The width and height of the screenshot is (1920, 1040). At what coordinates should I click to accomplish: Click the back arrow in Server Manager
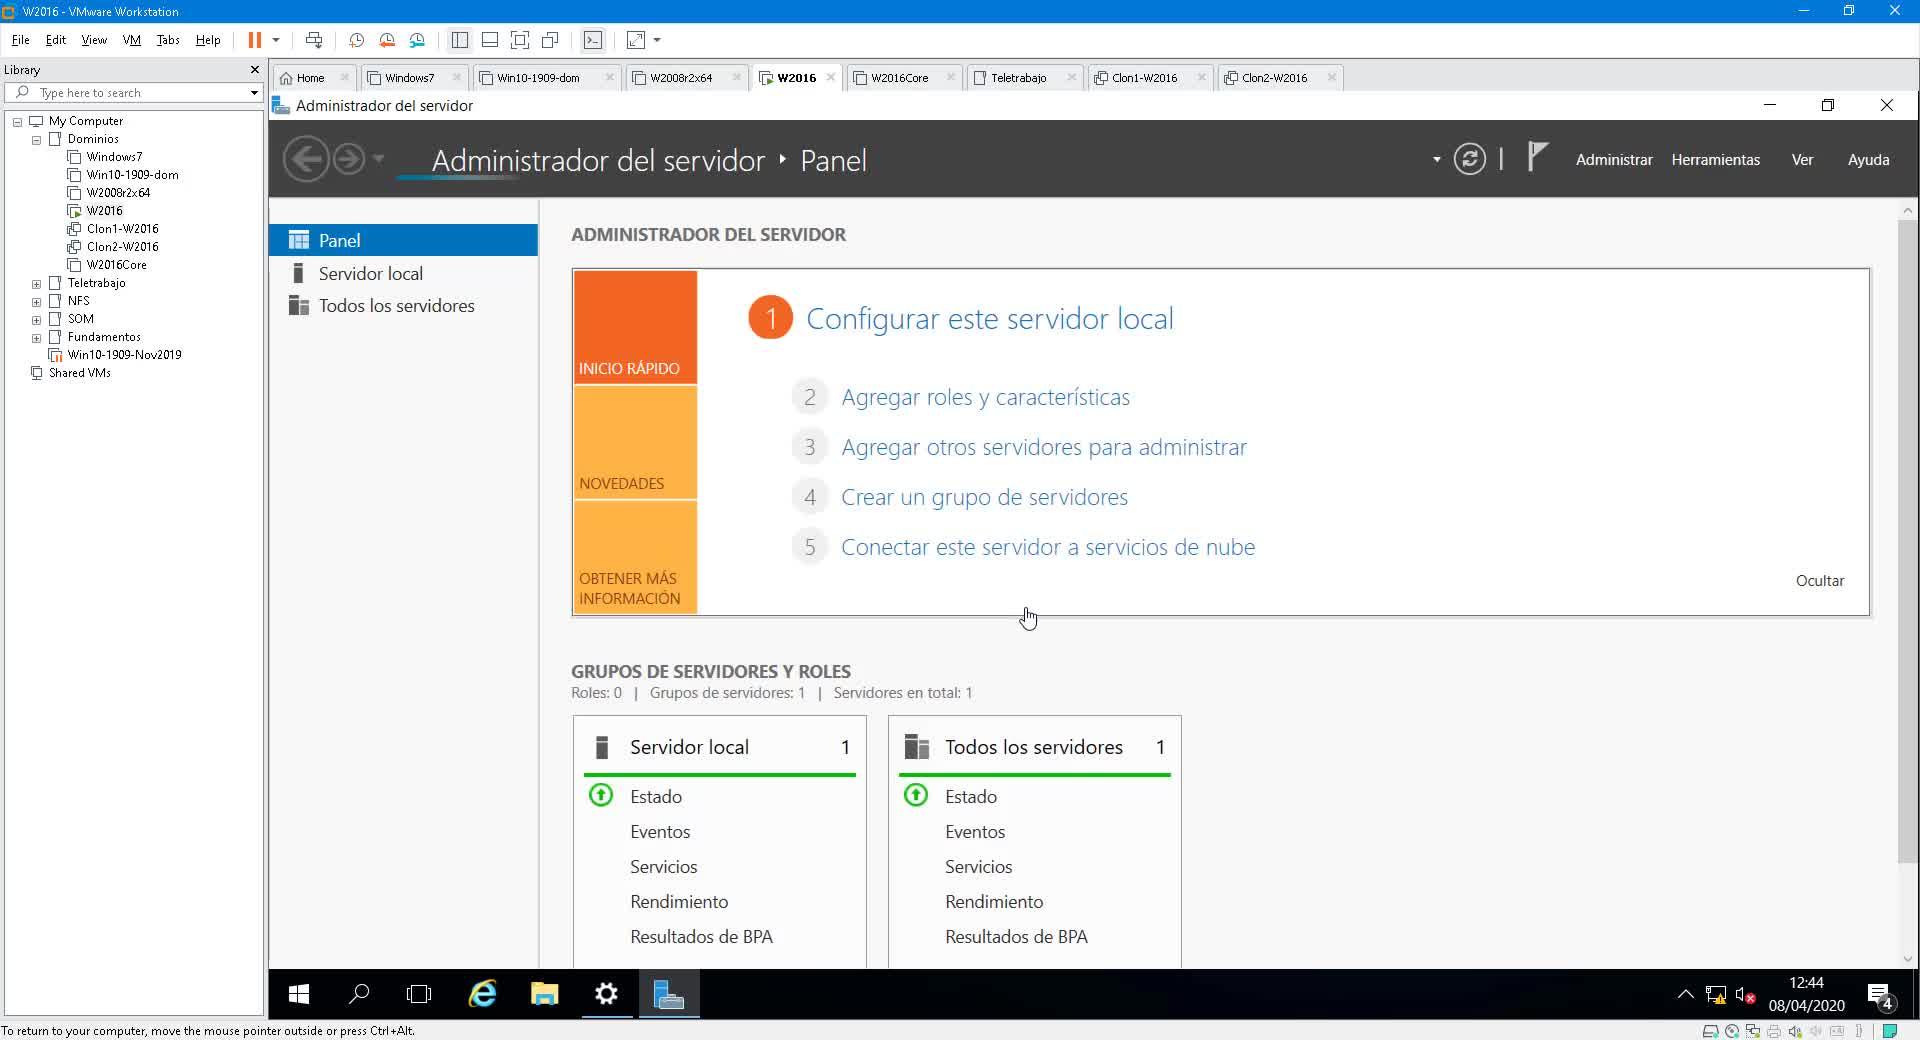tap(306, 159)
